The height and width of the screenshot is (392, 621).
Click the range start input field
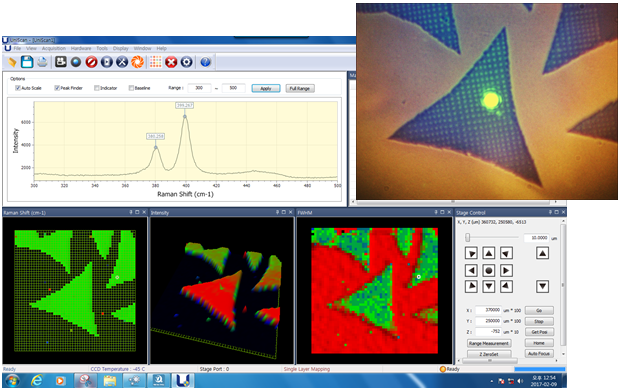coord(199,88)
